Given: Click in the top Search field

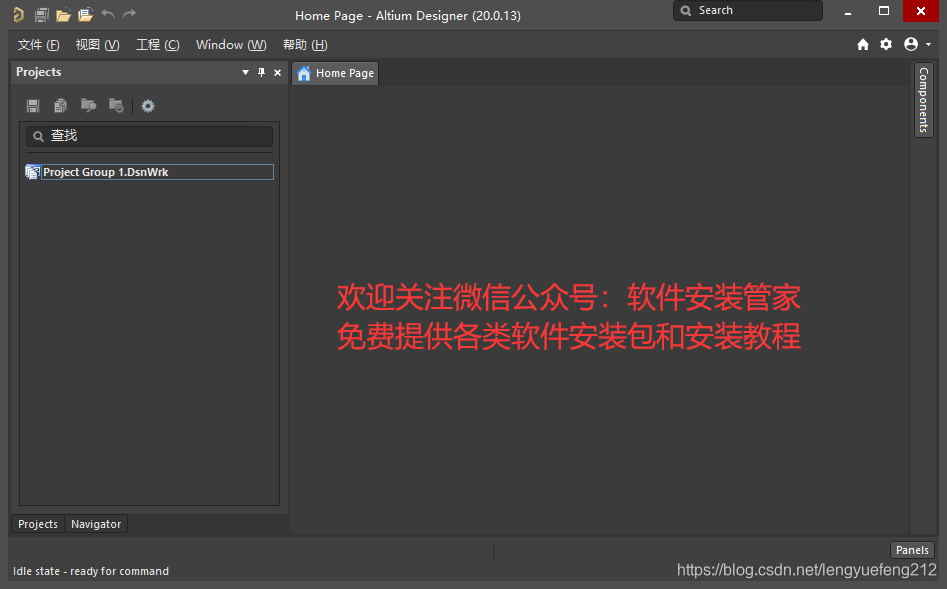Looking at the screenshot, I should click(x=748, y=10).
